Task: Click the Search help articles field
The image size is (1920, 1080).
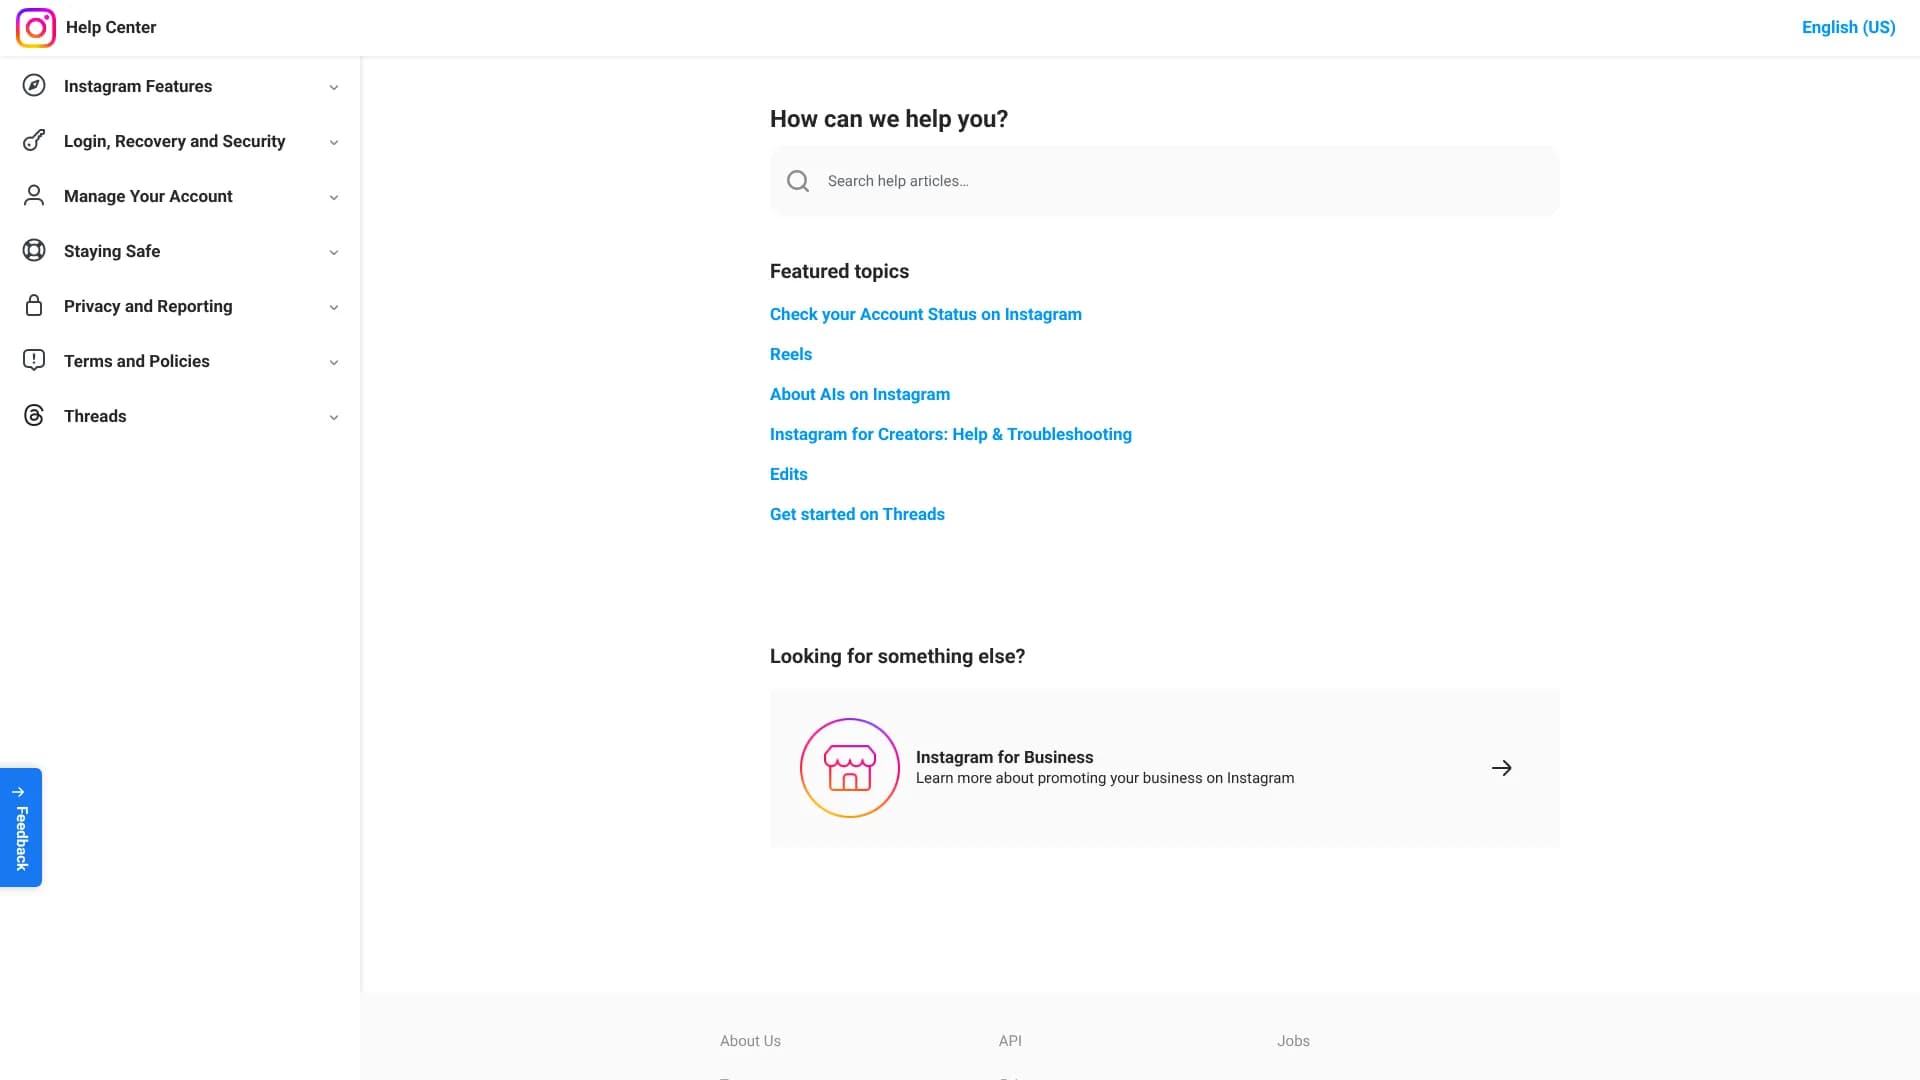Action: tap(1165, 181)
